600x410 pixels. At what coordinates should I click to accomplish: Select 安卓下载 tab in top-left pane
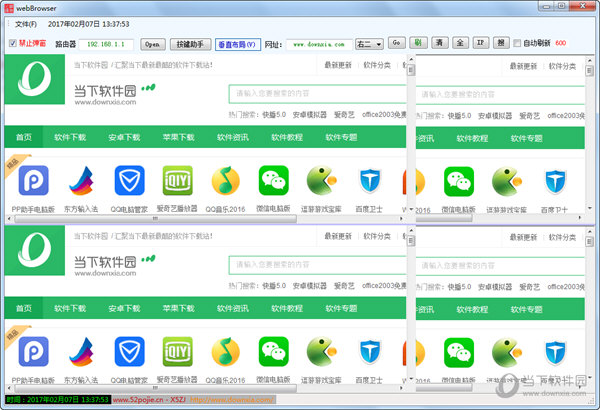click(x=124, y=137)
